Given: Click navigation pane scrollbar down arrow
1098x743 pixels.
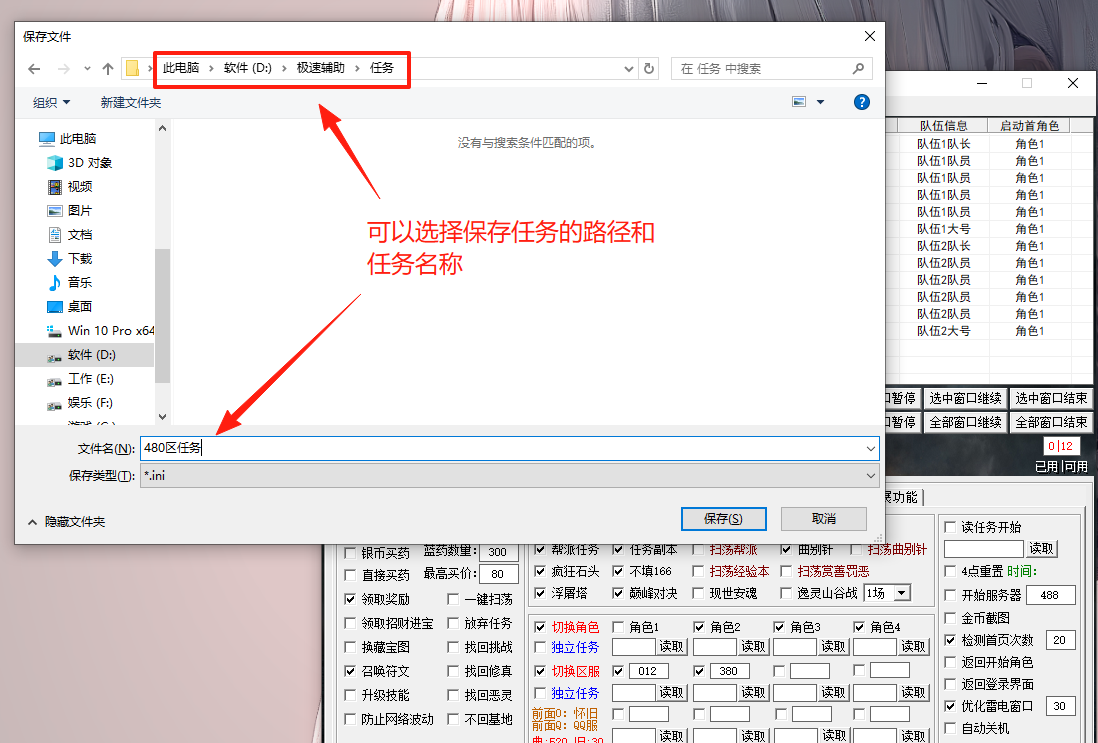Looking at the screenshot, I should 162,416.
